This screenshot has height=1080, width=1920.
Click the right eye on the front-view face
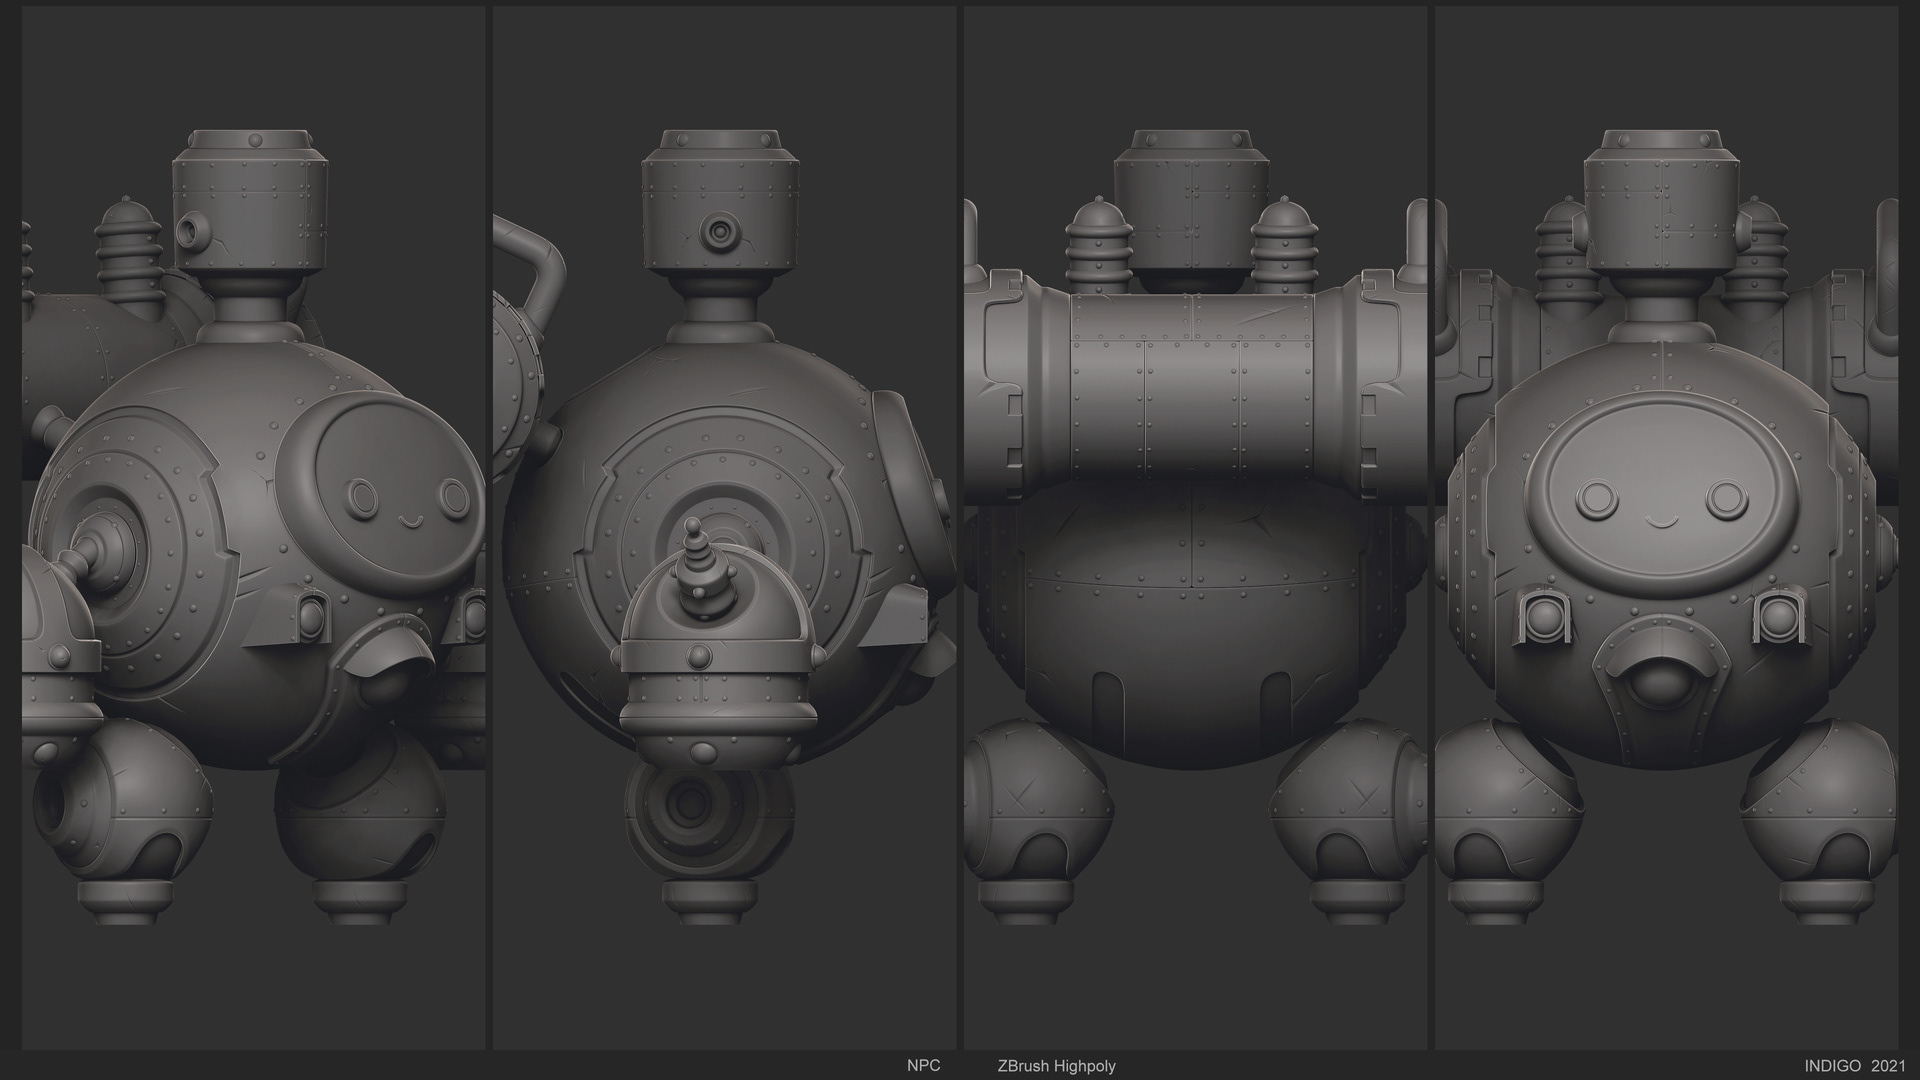tap(1726, 497)
